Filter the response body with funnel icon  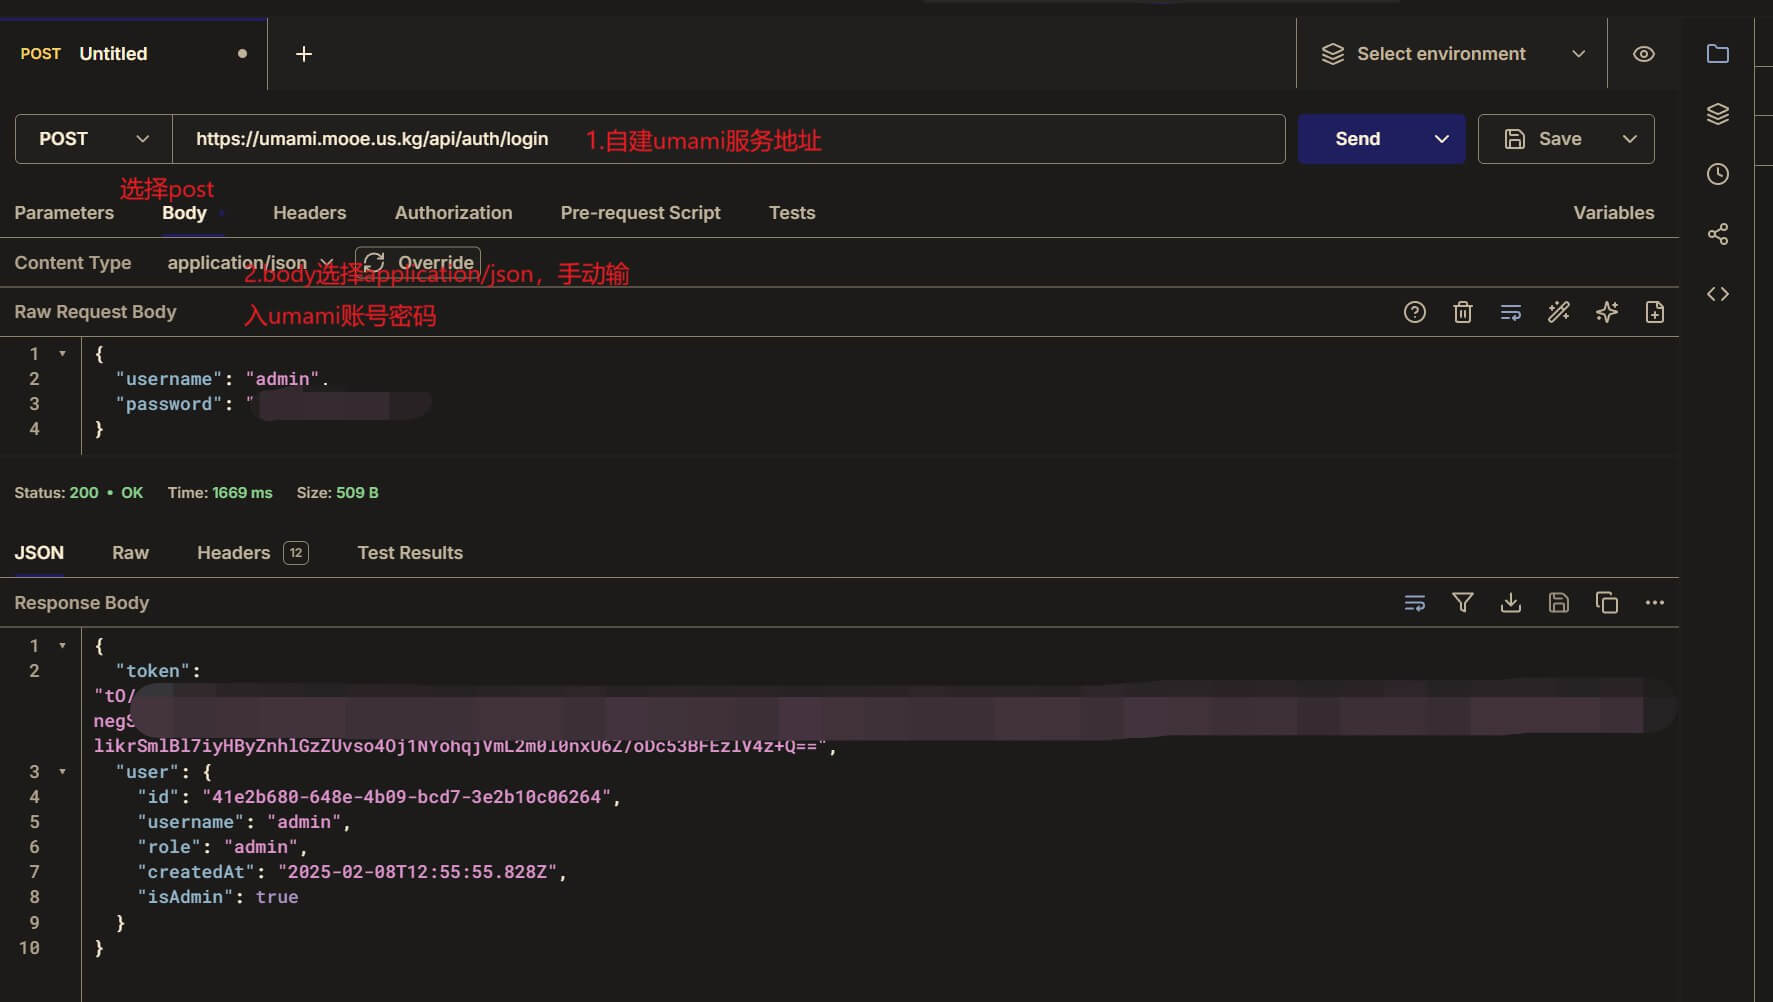1462,603
